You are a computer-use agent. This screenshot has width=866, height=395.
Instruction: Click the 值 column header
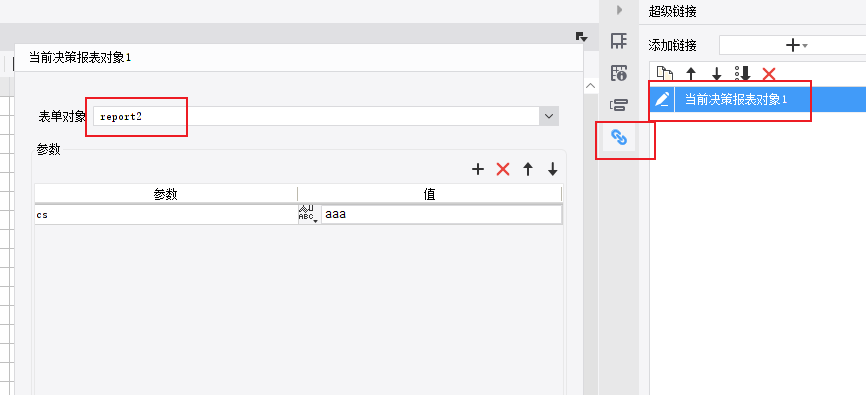(x=430, y=194)
